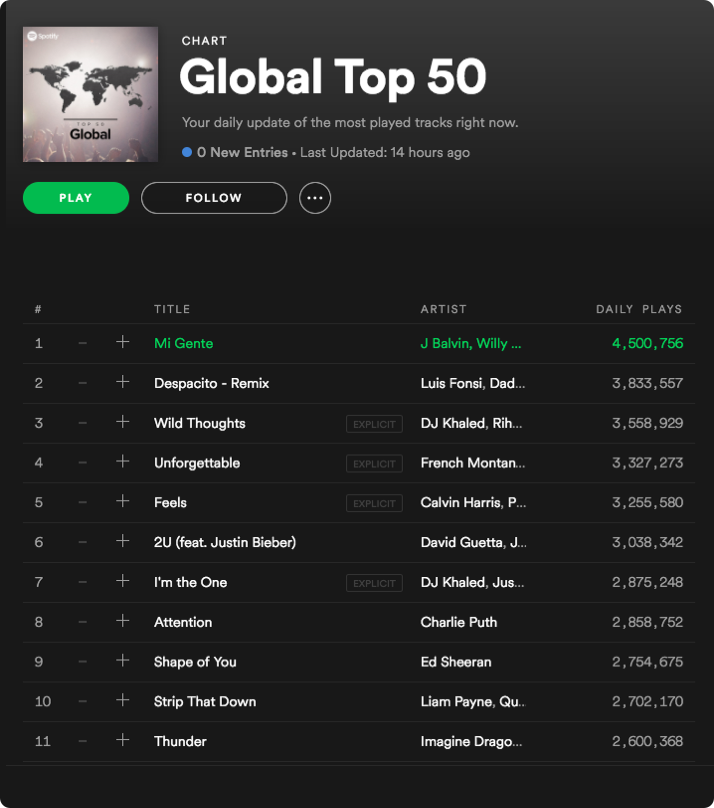
Task: Select the Mi Gente track title
Action: click(183, 343)
